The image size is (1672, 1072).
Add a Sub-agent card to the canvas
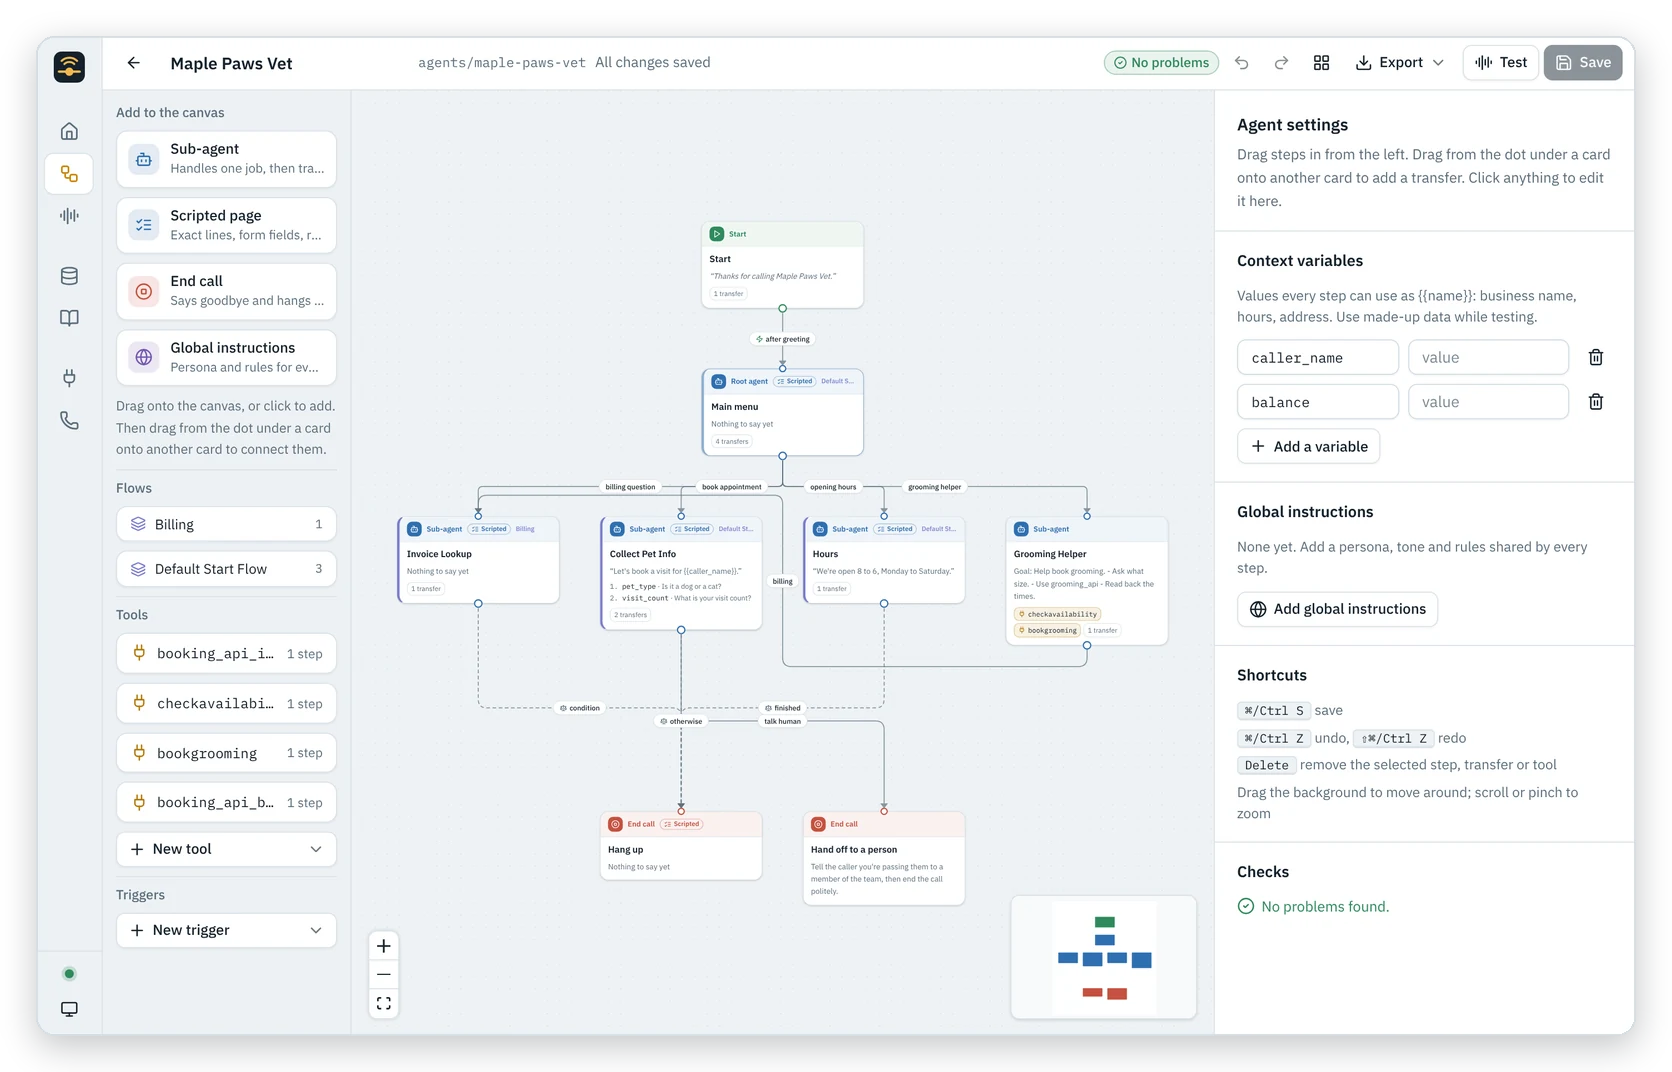(x=226, y=159)
